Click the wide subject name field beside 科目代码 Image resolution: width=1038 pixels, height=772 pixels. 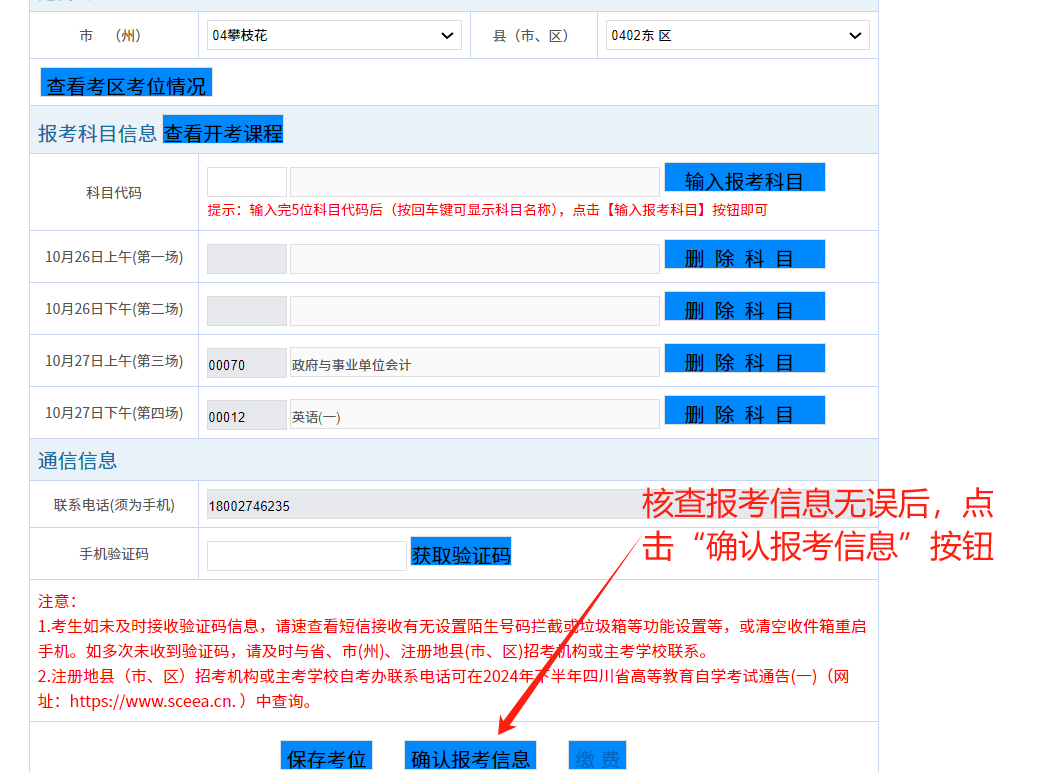pos(474,182)
